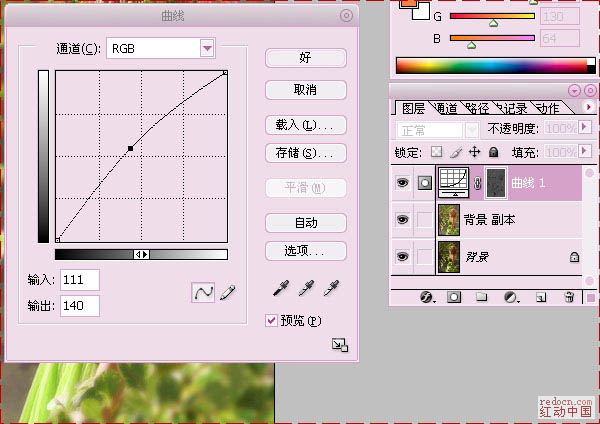This screenshot has width=600, height=424.
Task: Click the delete layer trash icon
Action: pyautogui.click(x=569, y=297)
